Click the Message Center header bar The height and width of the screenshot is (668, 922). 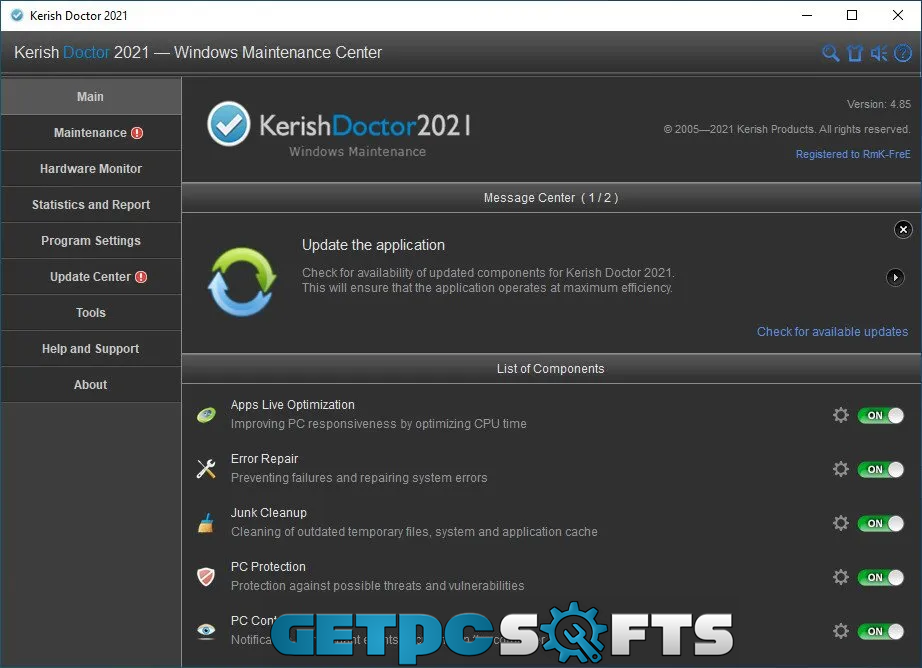pos(551,198)
